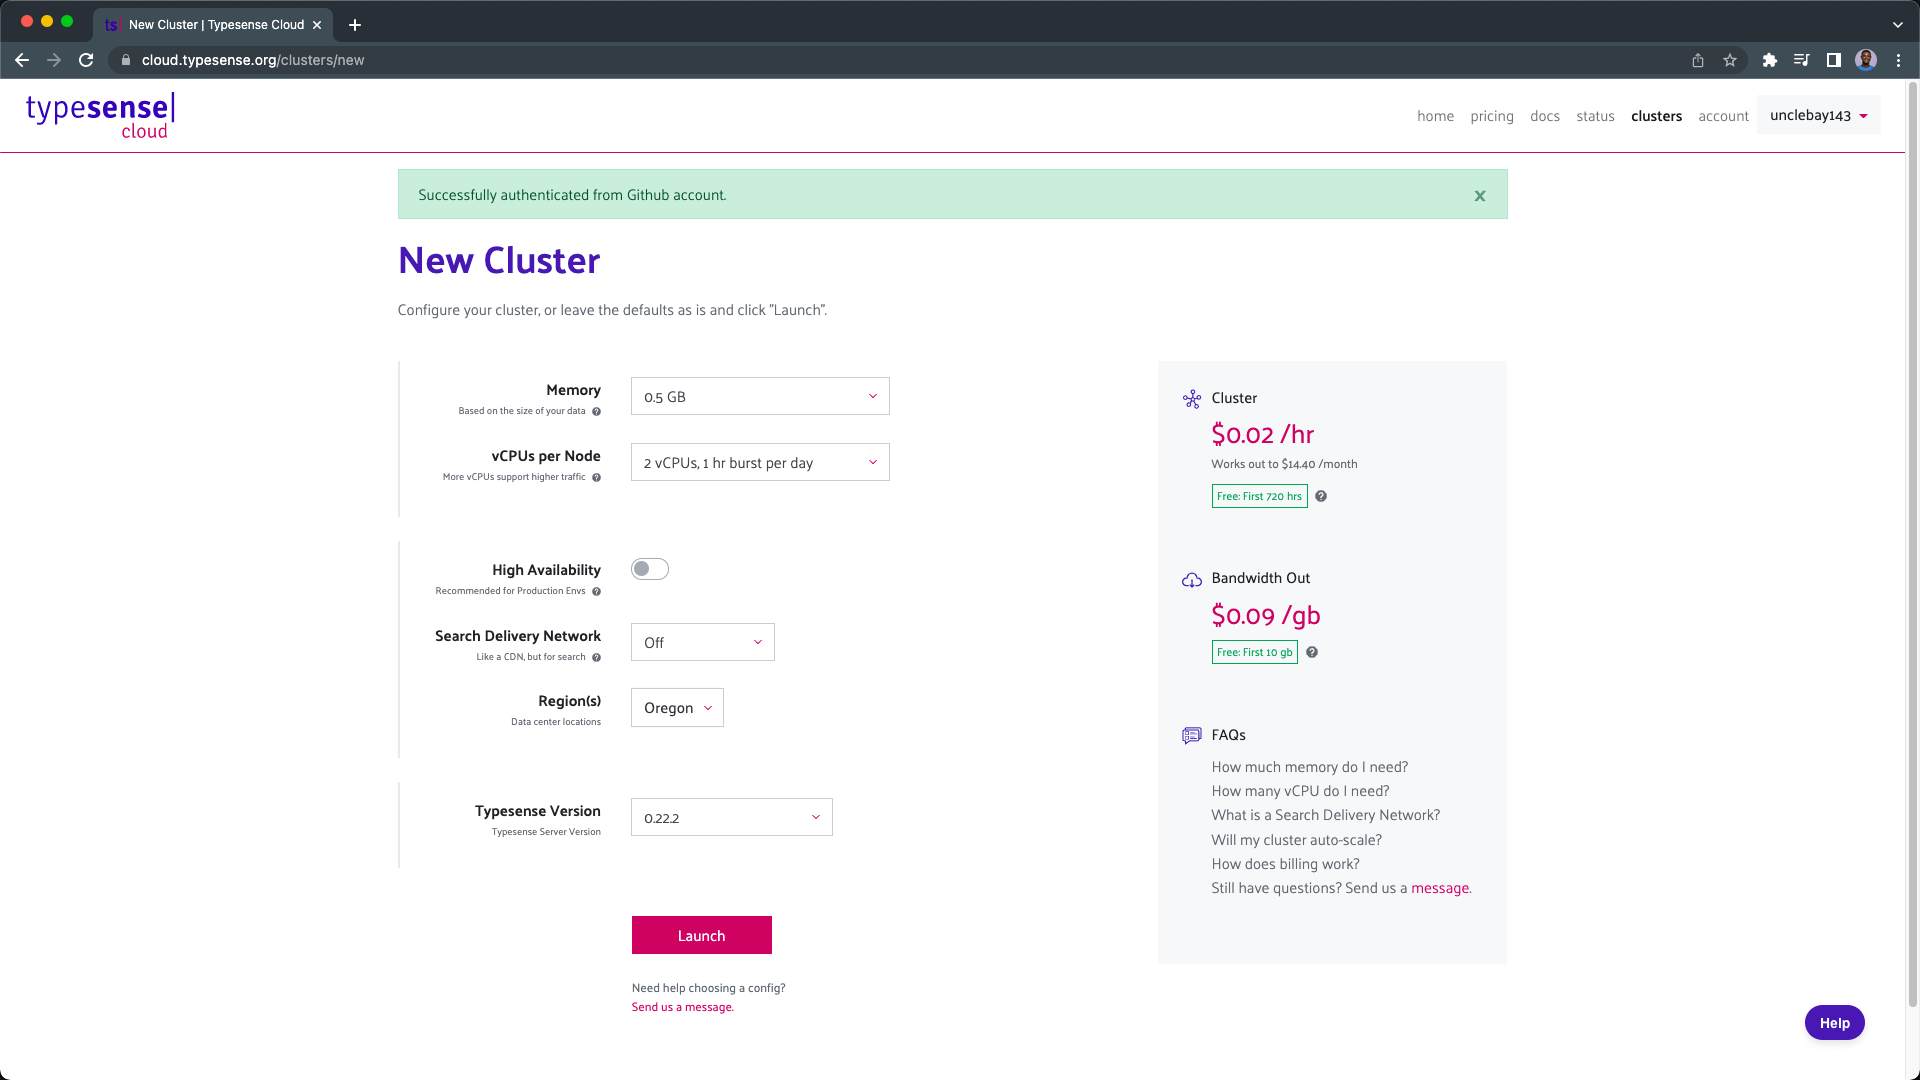
Task: Click help icon beside Search Delivery Network hint
Action: pos(597,658)
